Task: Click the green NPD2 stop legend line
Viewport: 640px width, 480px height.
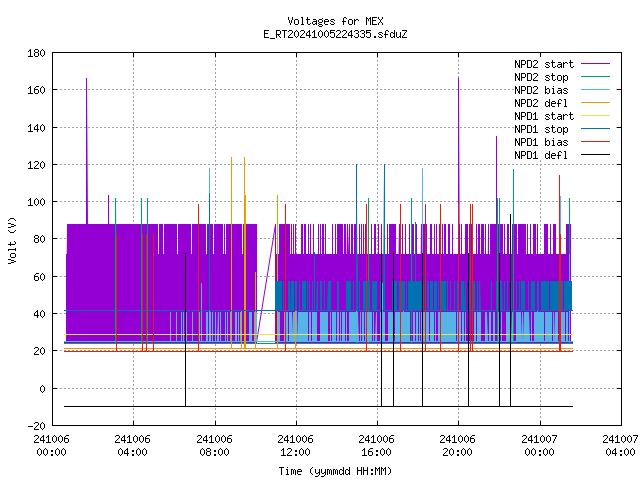Action: tap(595, 76)
